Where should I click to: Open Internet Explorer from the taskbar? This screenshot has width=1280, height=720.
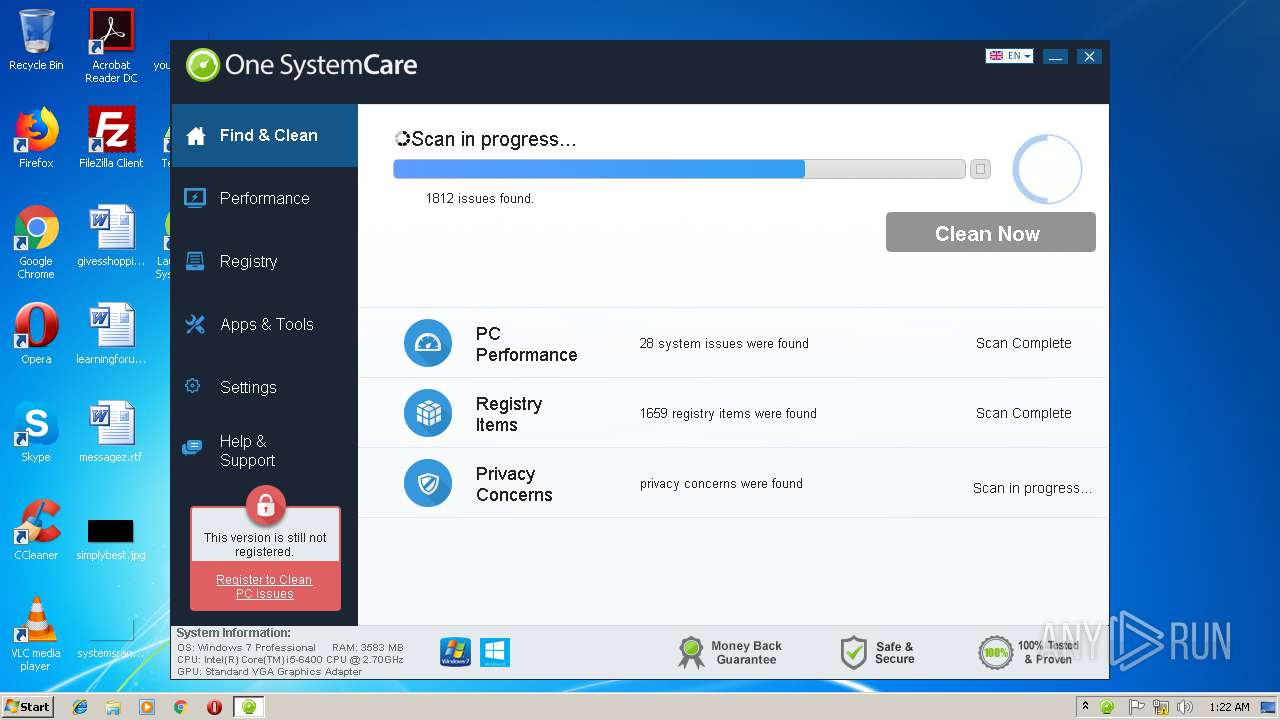tap(80, 706)
